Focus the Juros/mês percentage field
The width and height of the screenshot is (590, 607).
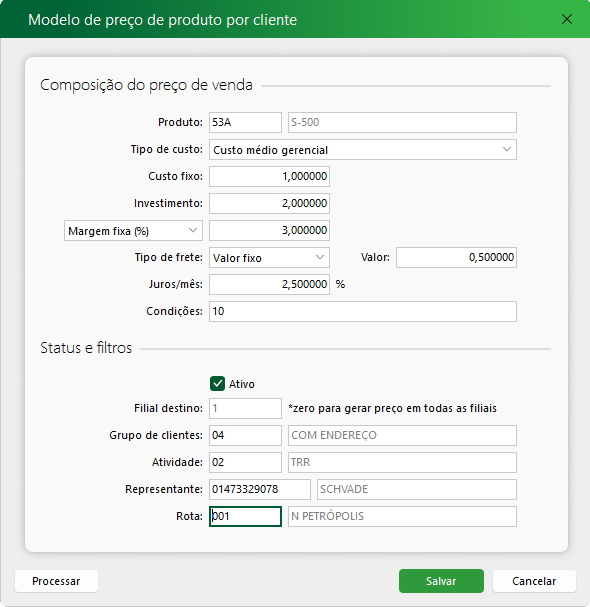coord(269,285)
